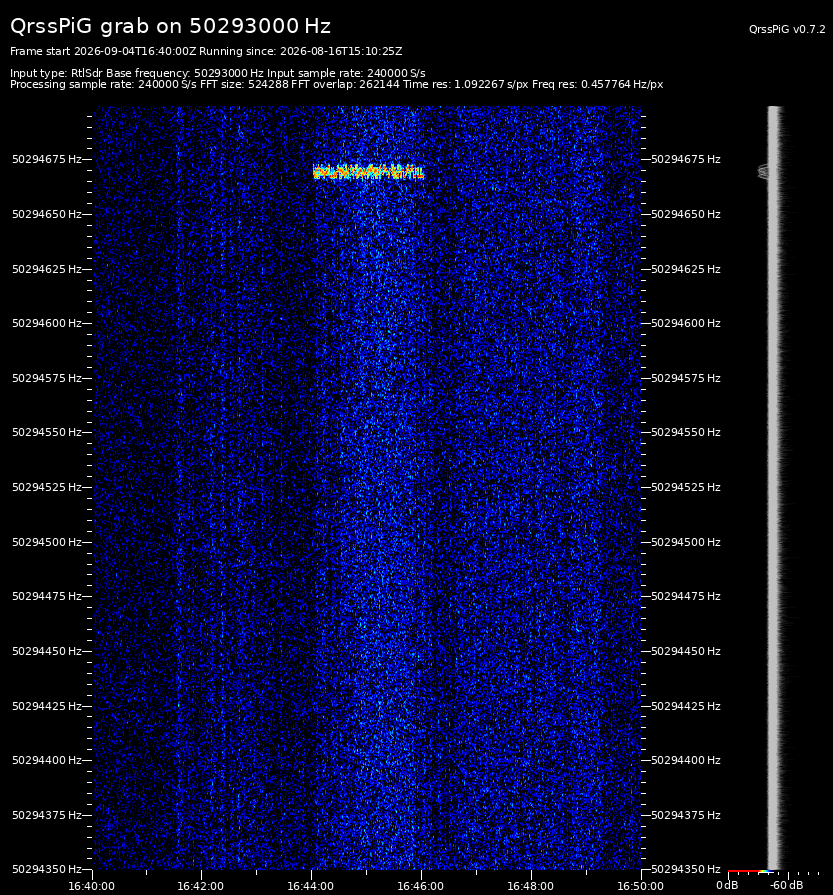This screenshot has height=895, width=833.
Task: Click the 0 dB scale label
Action: 727,885
